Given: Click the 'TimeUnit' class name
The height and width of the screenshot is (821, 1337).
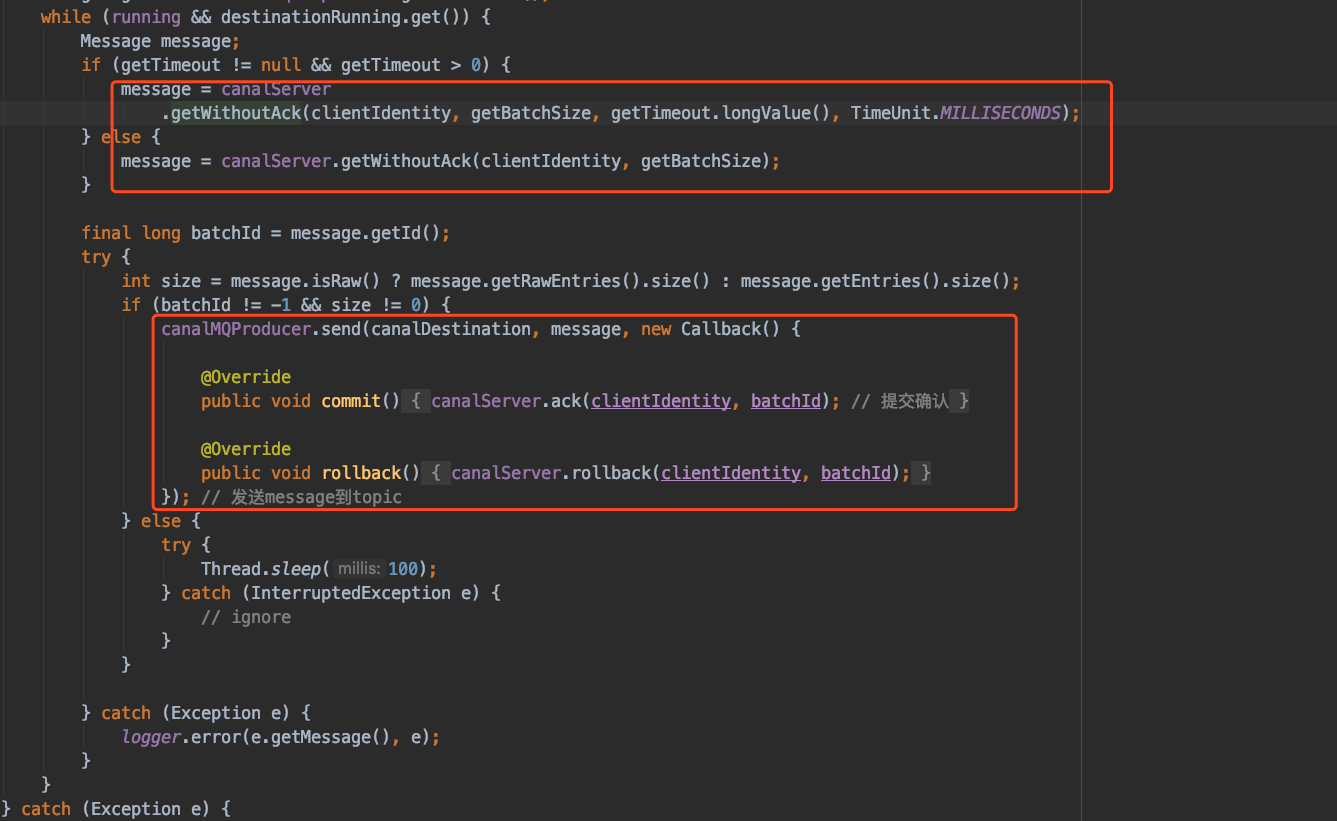Looking at the screenshot, I should coord(890,113).
